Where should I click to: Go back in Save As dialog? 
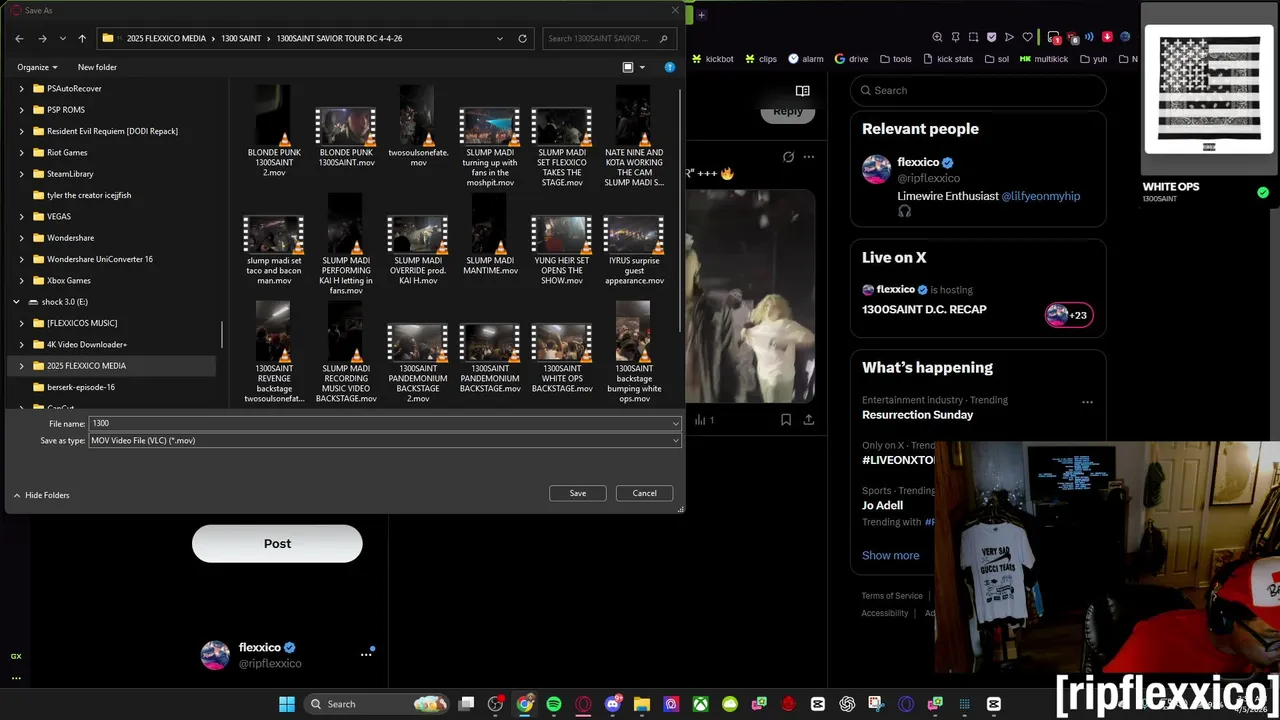[x=19, y=38]
